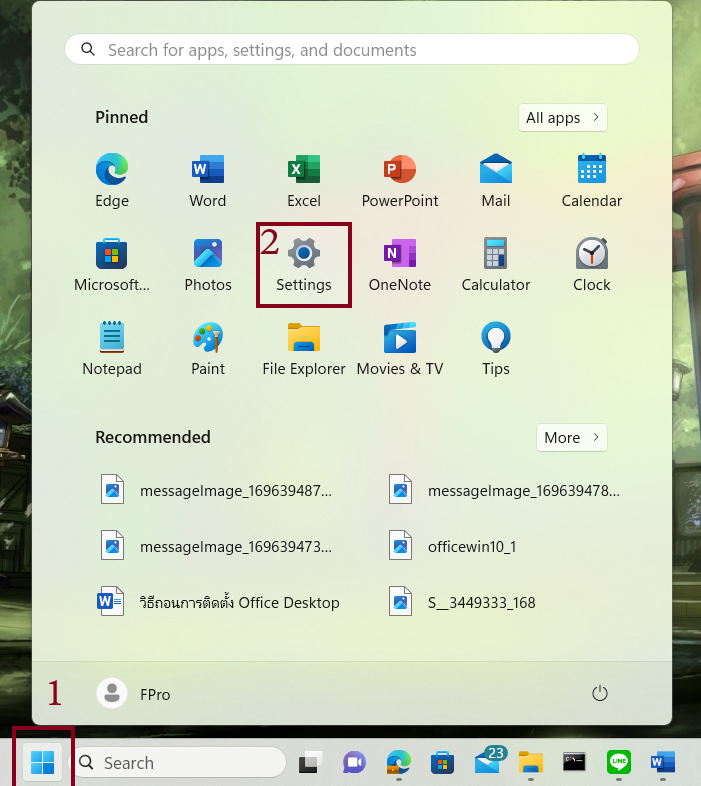The width and height of the screenshot is (701, 786).
Task: Open OneNote from pinned apps
Action: pos(400,265)
